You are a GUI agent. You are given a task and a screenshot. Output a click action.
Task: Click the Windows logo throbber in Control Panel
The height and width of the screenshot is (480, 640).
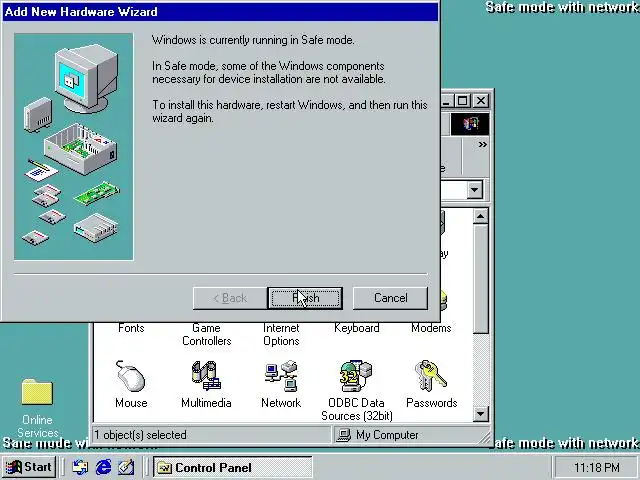[x=469, y=124]
